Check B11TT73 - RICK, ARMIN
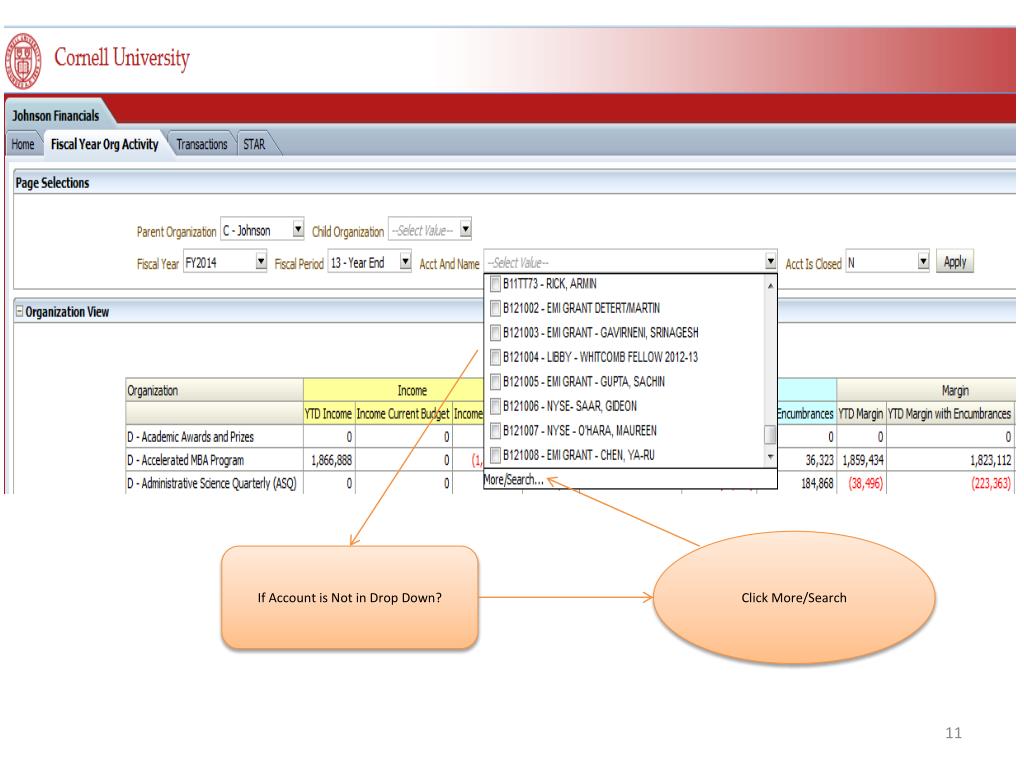The width and height of the screenshot is (1024, 768). pyautogui.click(x=495, y=283)
